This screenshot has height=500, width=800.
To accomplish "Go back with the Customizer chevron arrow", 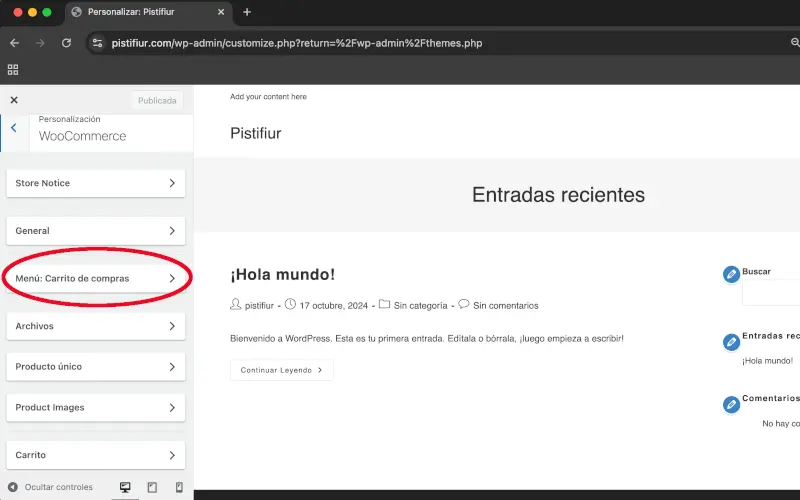I will click(x=14, y=128).
